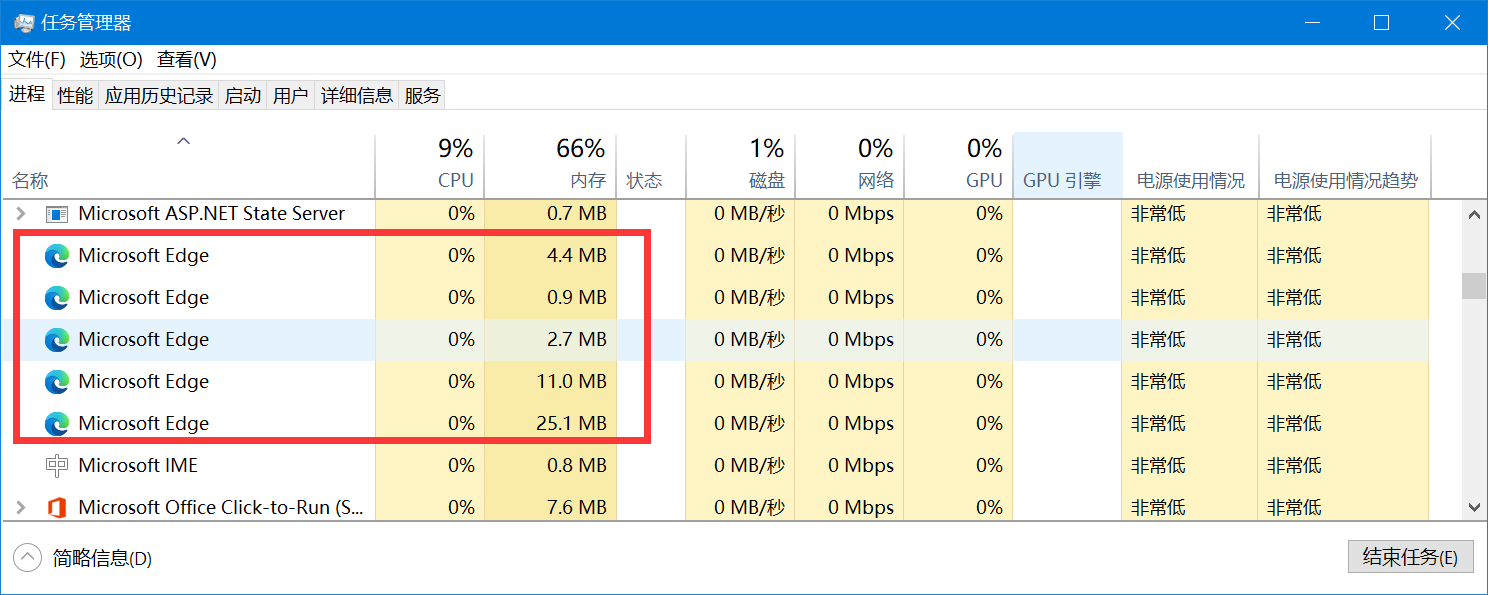Select the Microsoft IME process name
Viewport: 1488px width, 595px height.
pos(138,465)
